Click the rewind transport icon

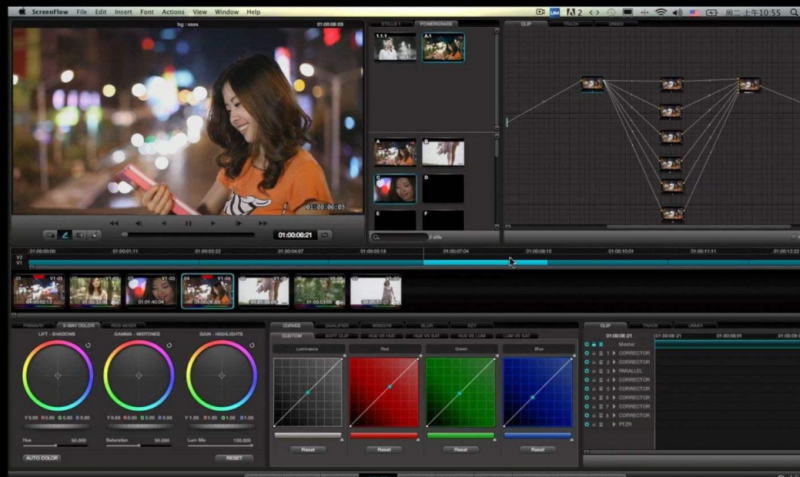(x=114, y=223)
